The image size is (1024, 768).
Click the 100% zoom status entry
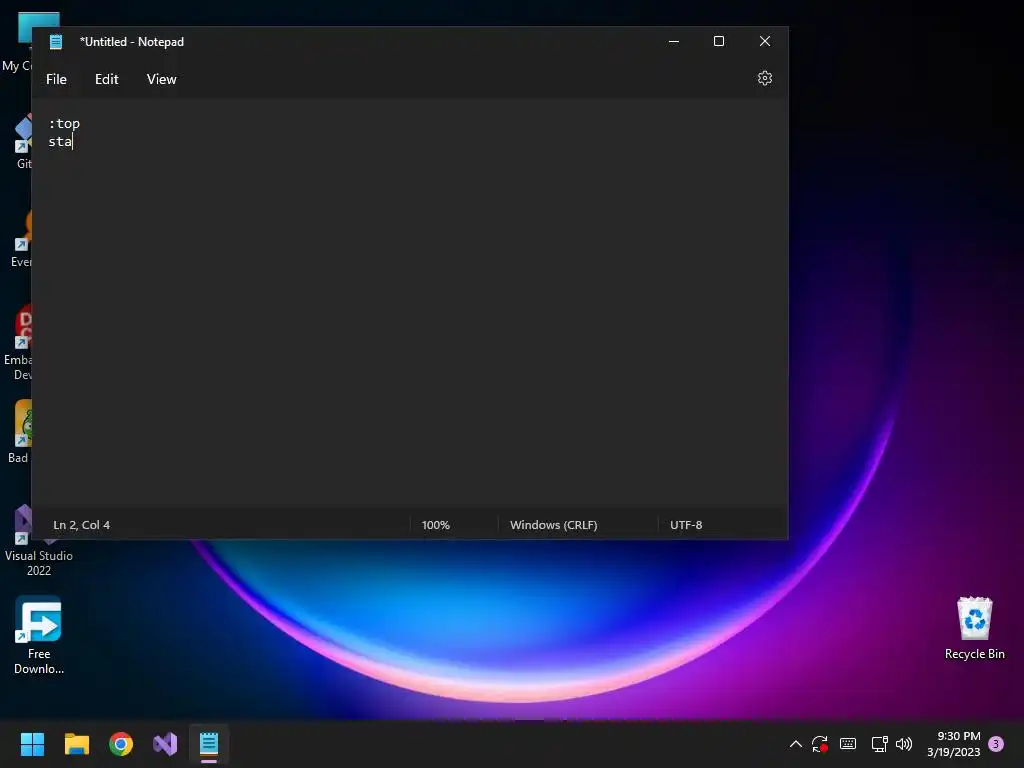(x=436, y=525)
